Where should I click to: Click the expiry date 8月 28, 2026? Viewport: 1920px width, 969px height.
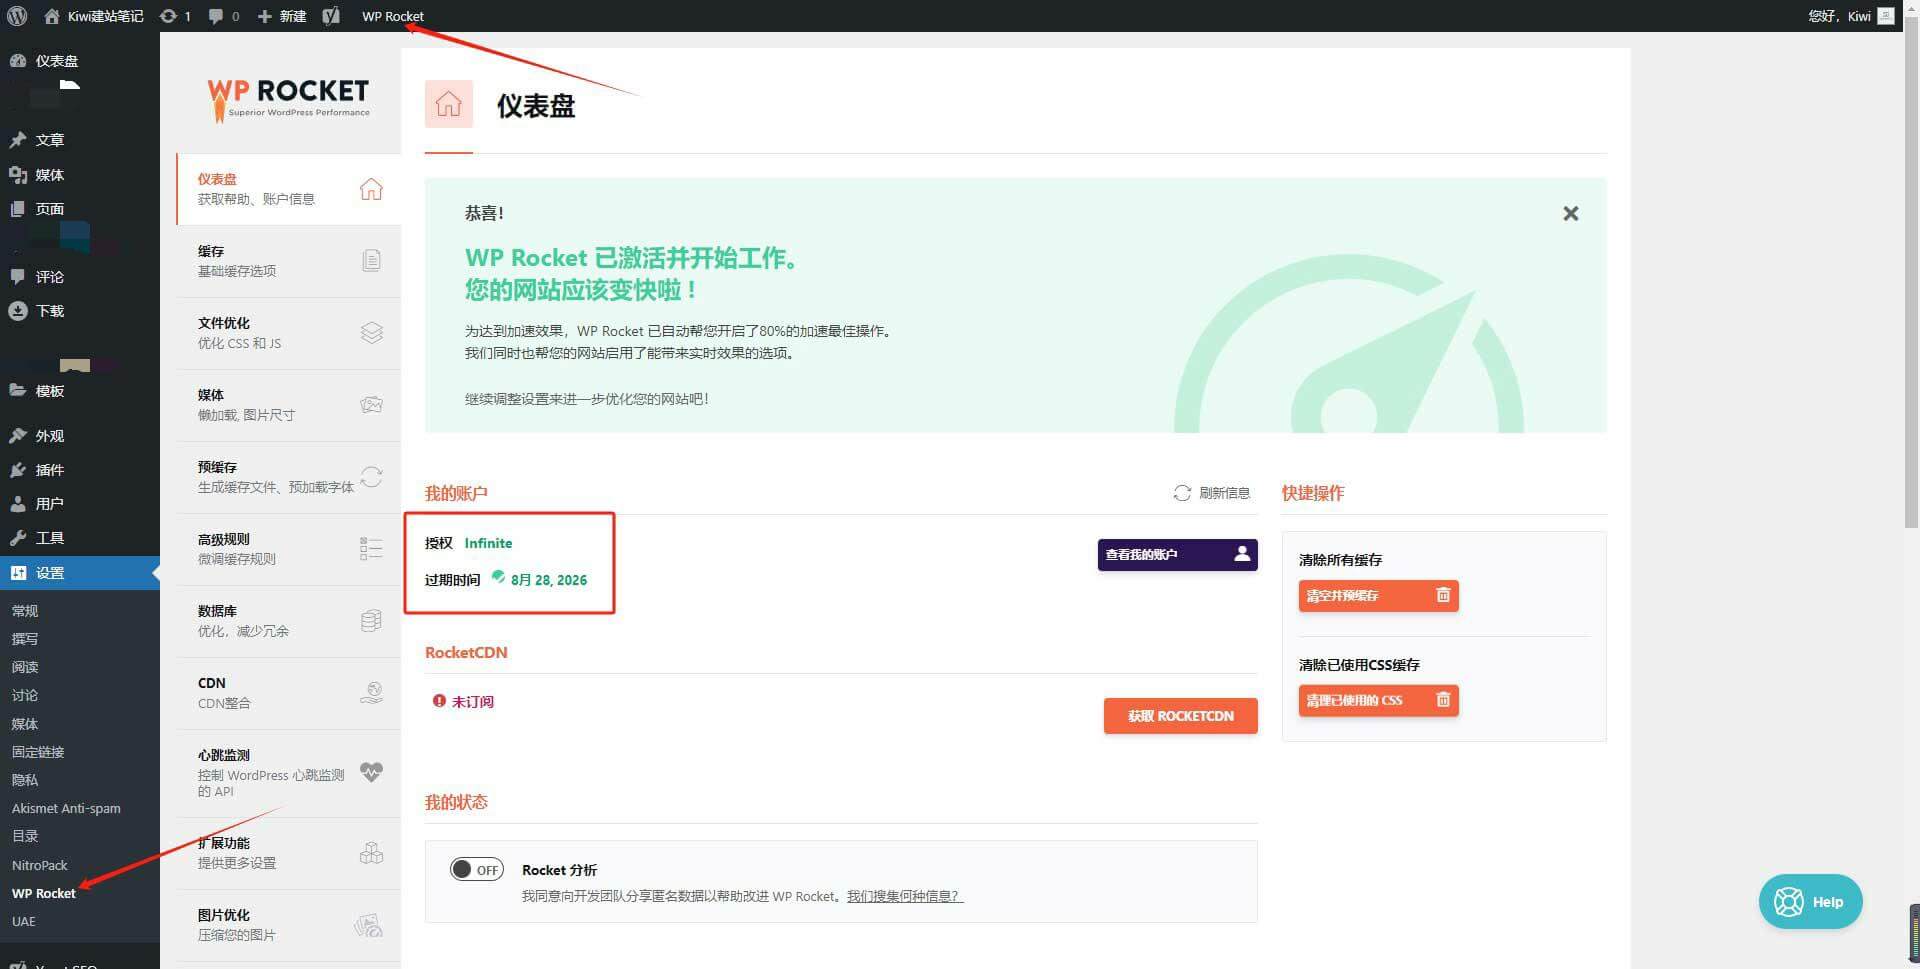pos(548,580)
